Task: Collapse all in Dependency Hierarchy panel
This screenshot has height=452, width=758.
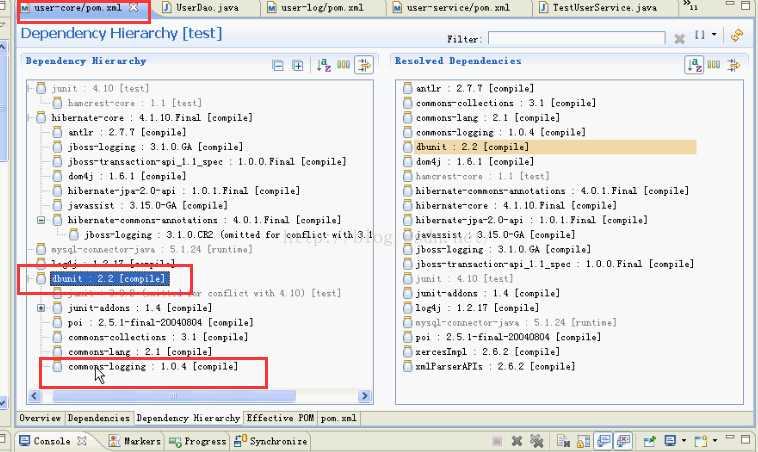Action: point(278,65)
